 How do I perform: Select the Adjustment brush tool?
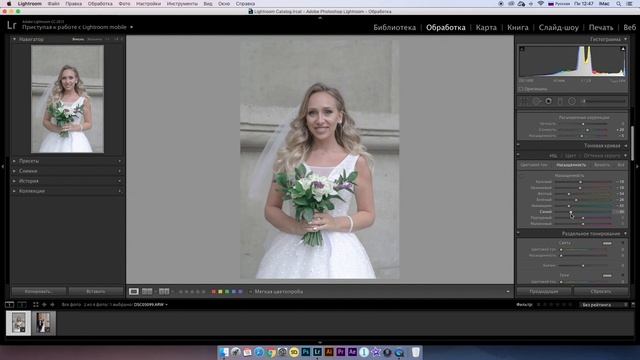point(604,101)
